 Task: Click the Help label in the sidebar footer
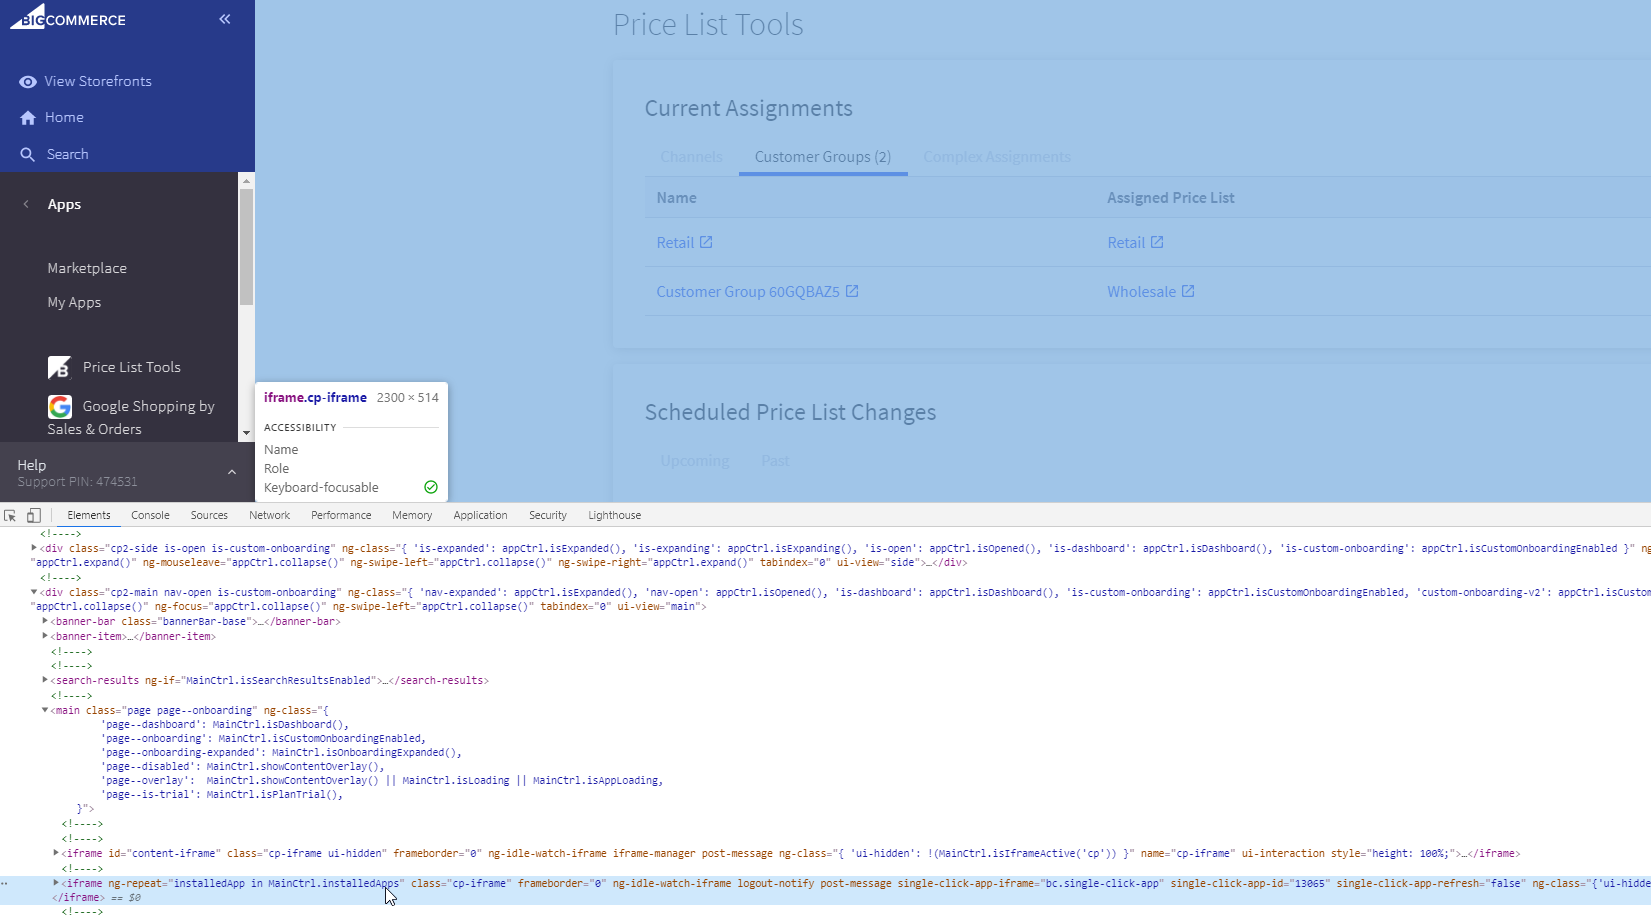[x=32, y=465]
